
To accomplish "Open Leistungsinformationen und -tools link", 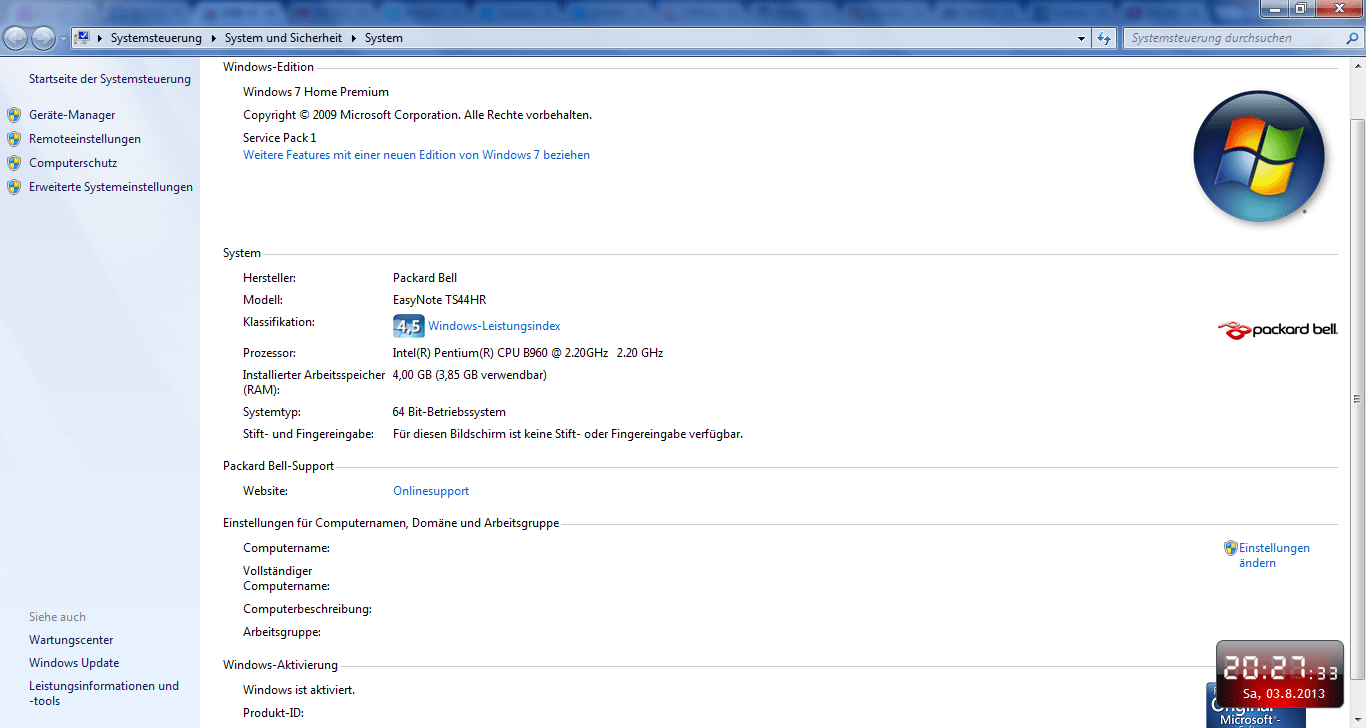I will 104,693.
